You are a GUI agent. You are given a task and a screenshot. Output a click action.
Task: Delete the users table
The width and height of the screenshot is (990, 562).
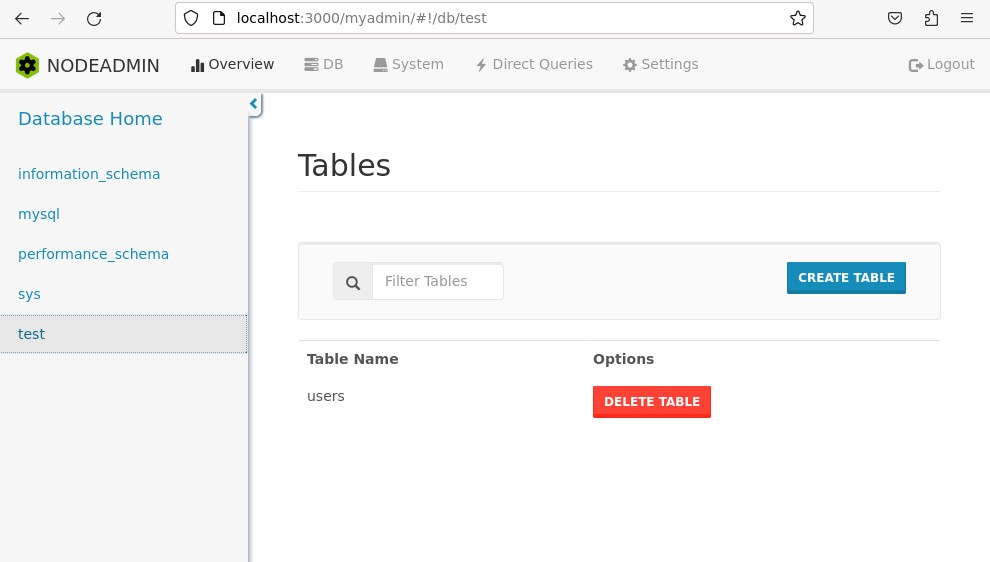click(x=651, y=402)
